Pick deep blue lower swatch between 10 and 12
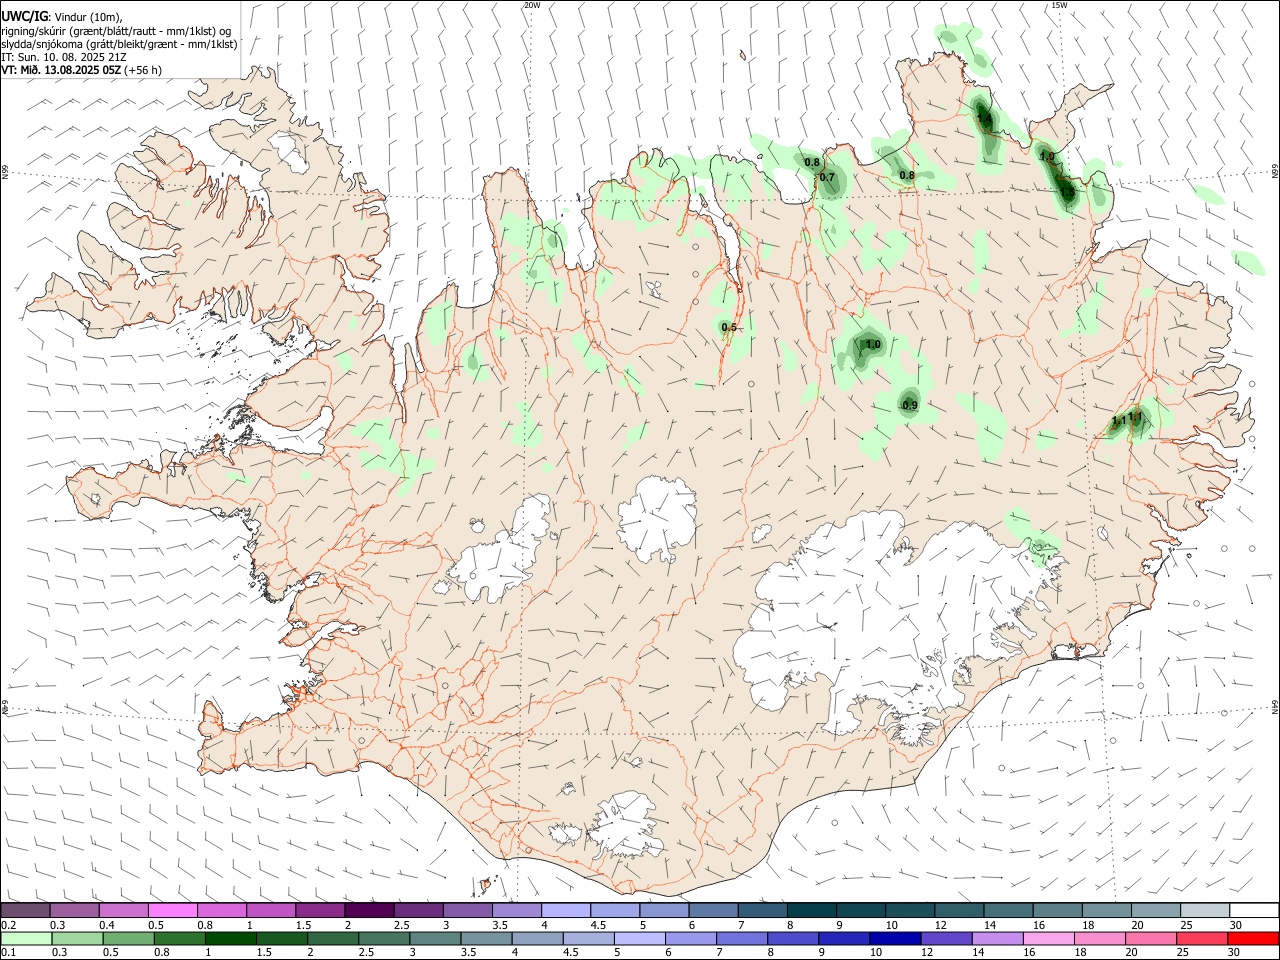Screen dimensions: 1280x960 click(895, 938)
